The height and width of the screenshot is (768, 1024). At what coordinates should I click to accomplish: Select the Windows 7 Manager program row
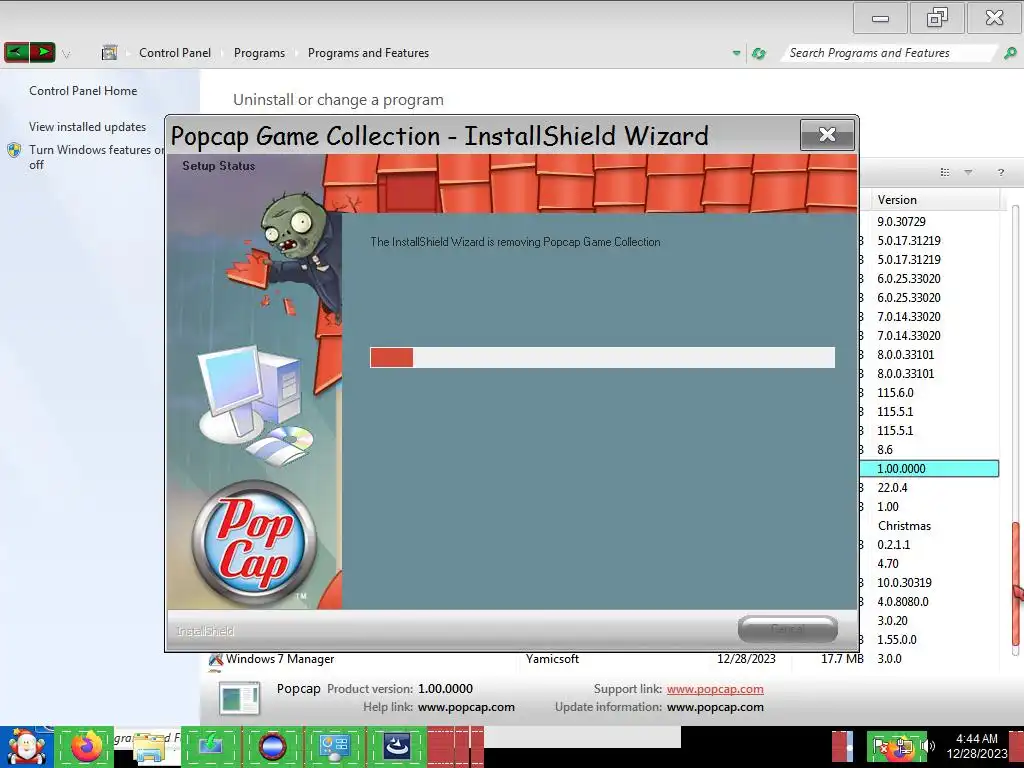pyautogui.click(x=604, y=659)
